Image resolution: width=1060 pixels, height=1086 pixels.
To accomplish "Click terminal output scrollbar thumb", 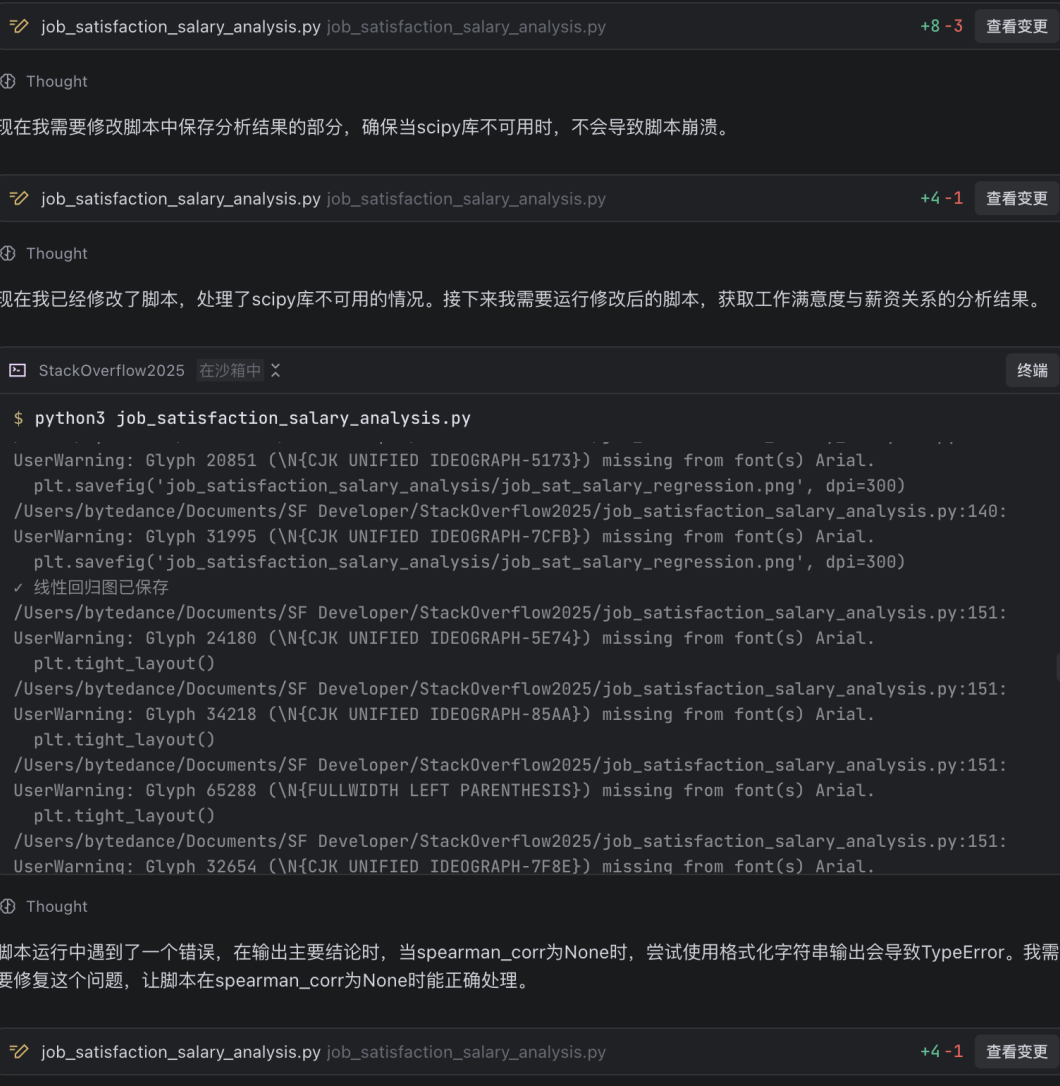I will [1057, 667].
